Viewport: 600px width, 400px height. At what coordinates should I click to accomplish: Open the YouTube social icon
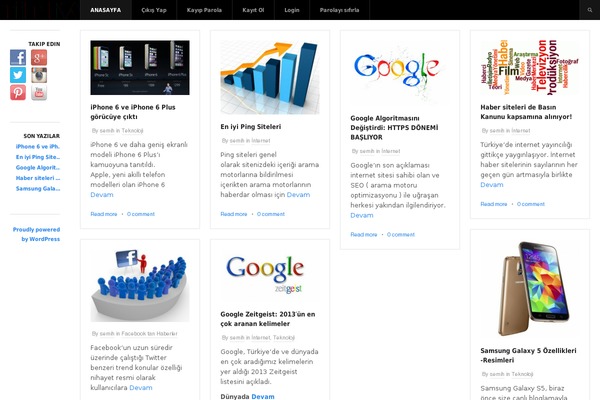point(39,93)
